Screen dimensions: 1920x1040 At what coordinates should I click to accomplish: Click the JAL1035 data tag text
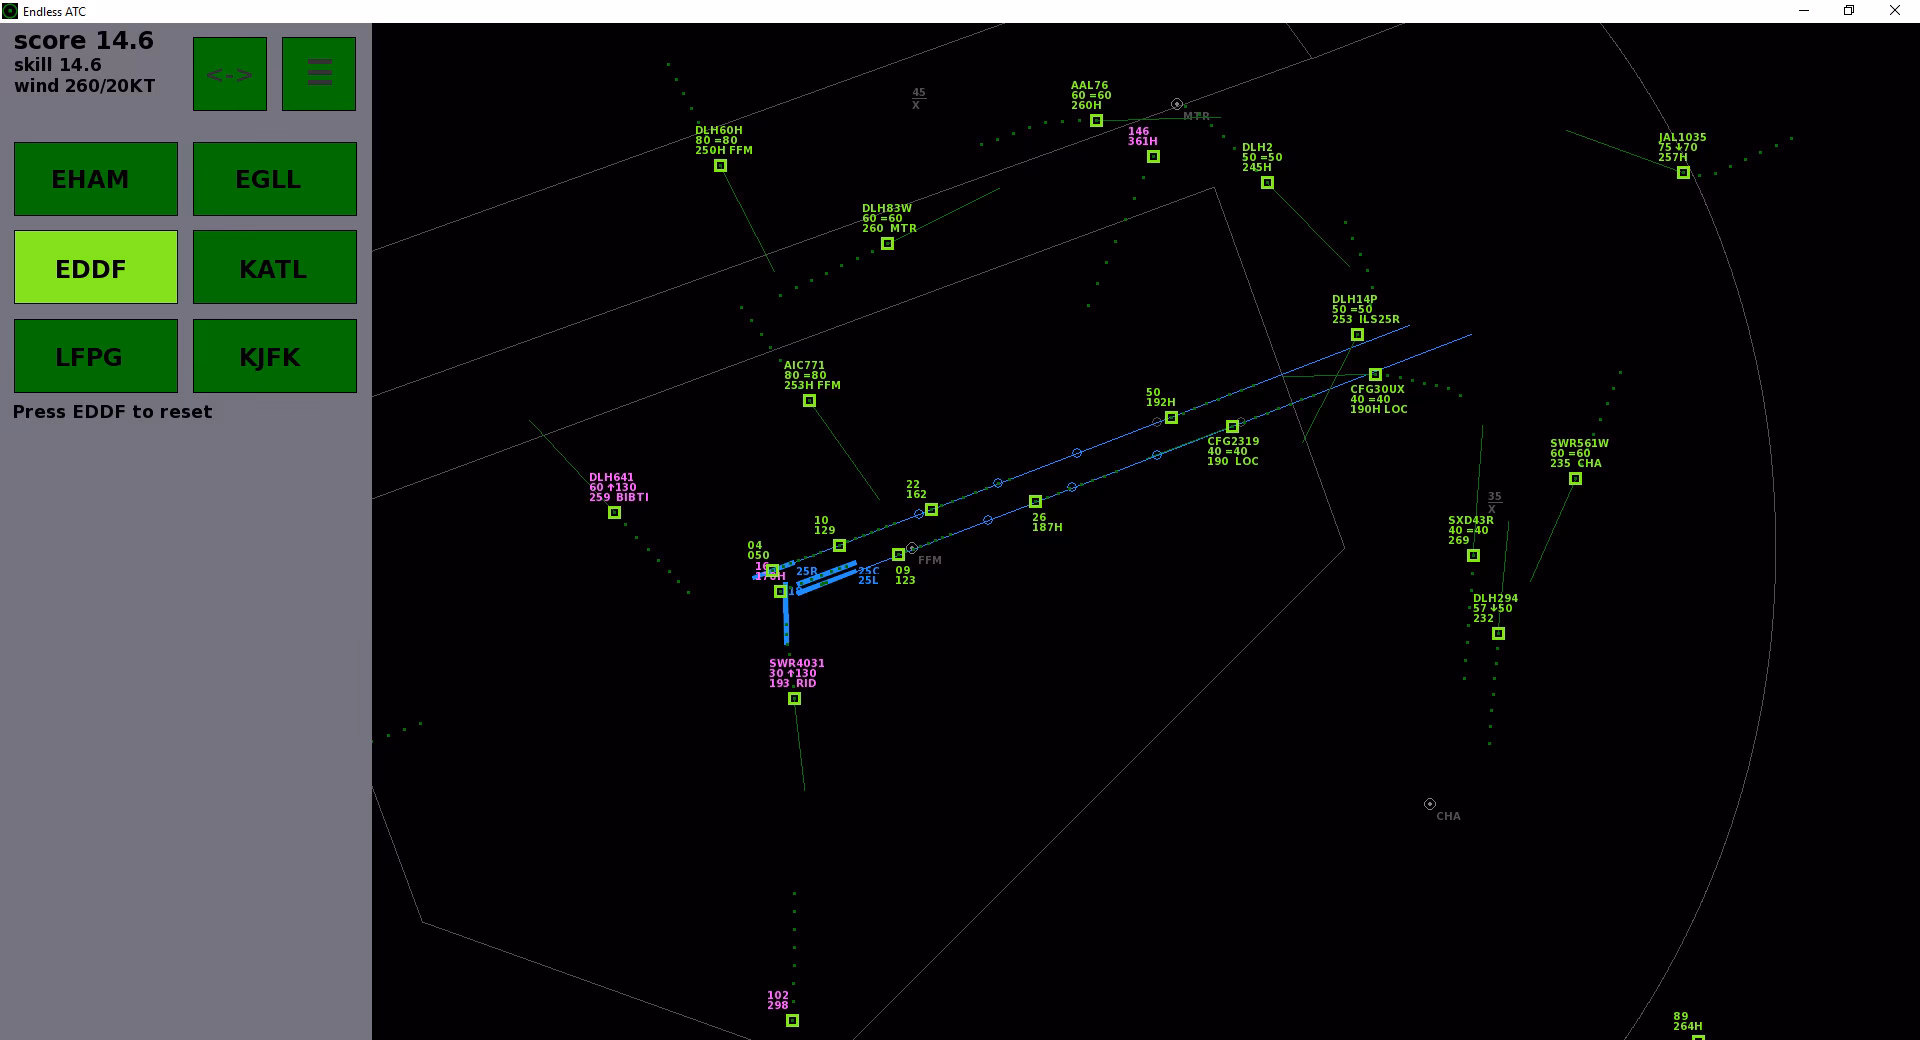tap(1682, 147)
